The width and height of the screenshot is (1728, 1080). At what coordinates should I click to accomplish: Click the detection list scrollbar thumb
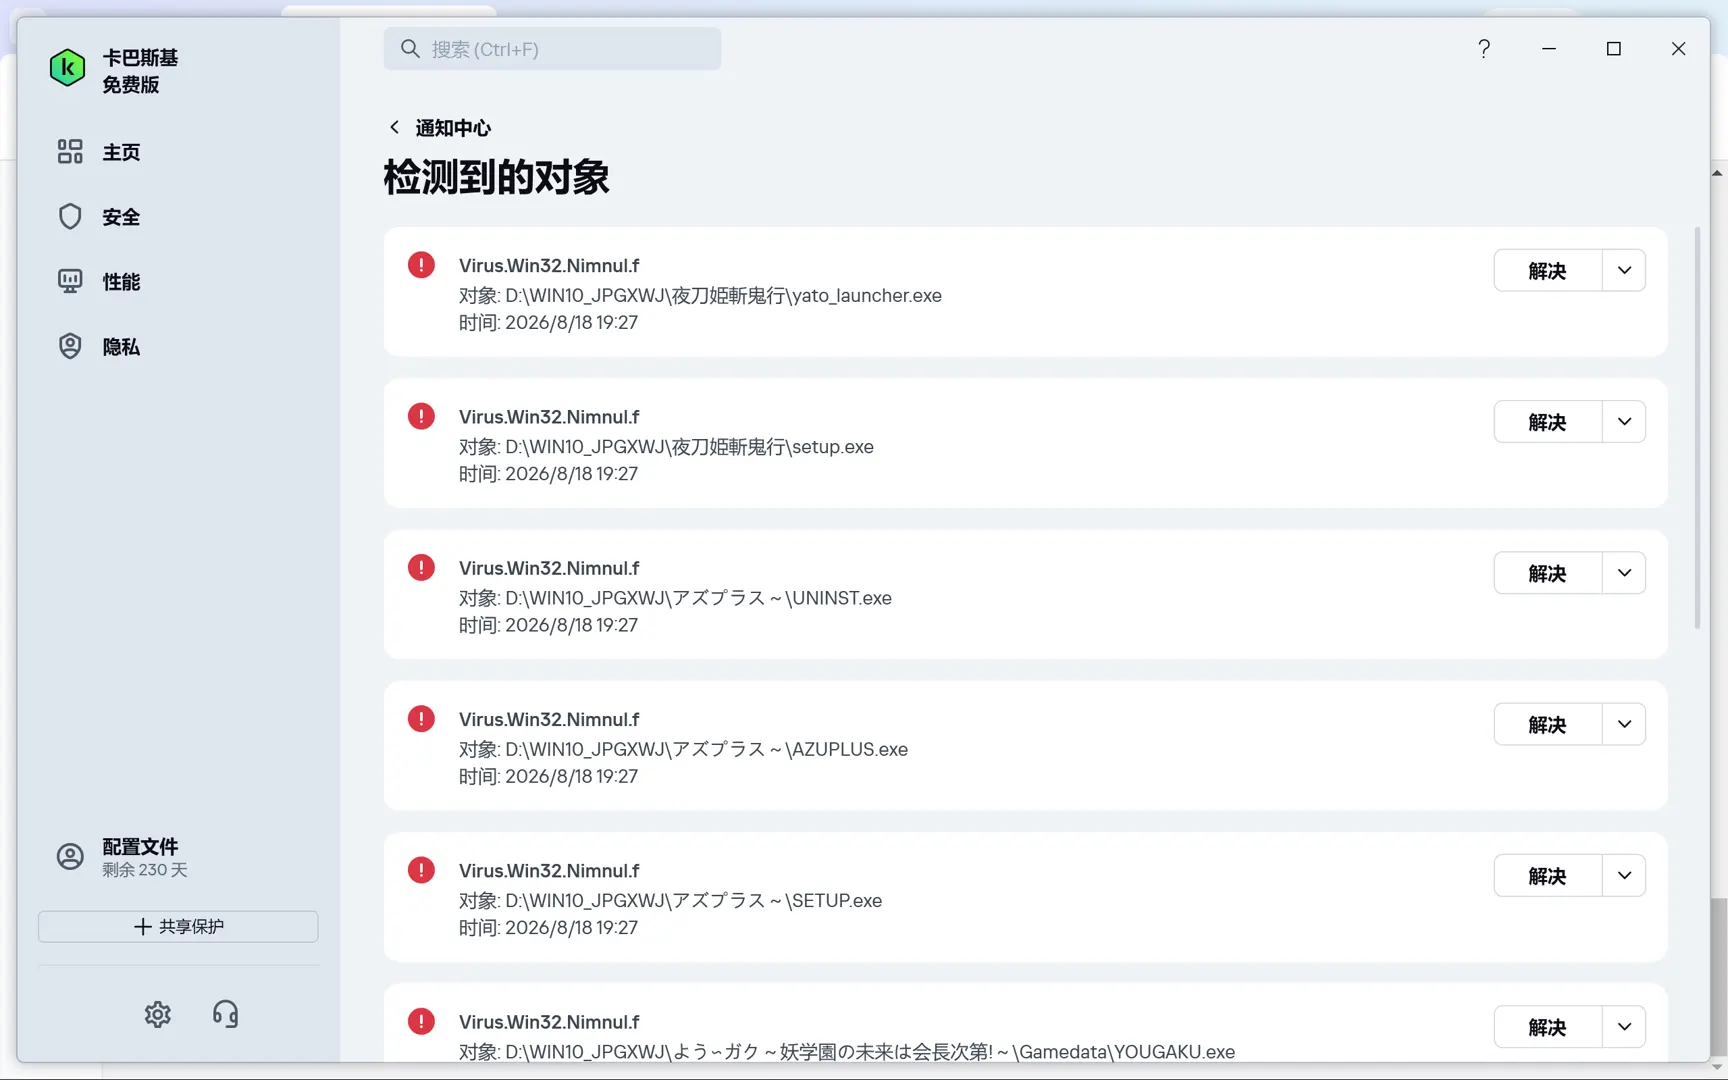[1697, 428]
